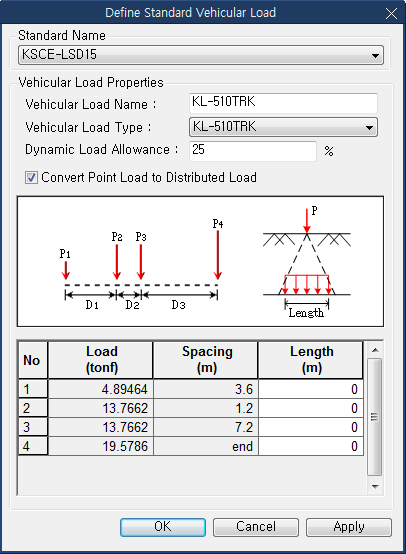The height and width of the screenshot is (554, 406).
Task: Click the axle load diagram image
Action: 200,261
